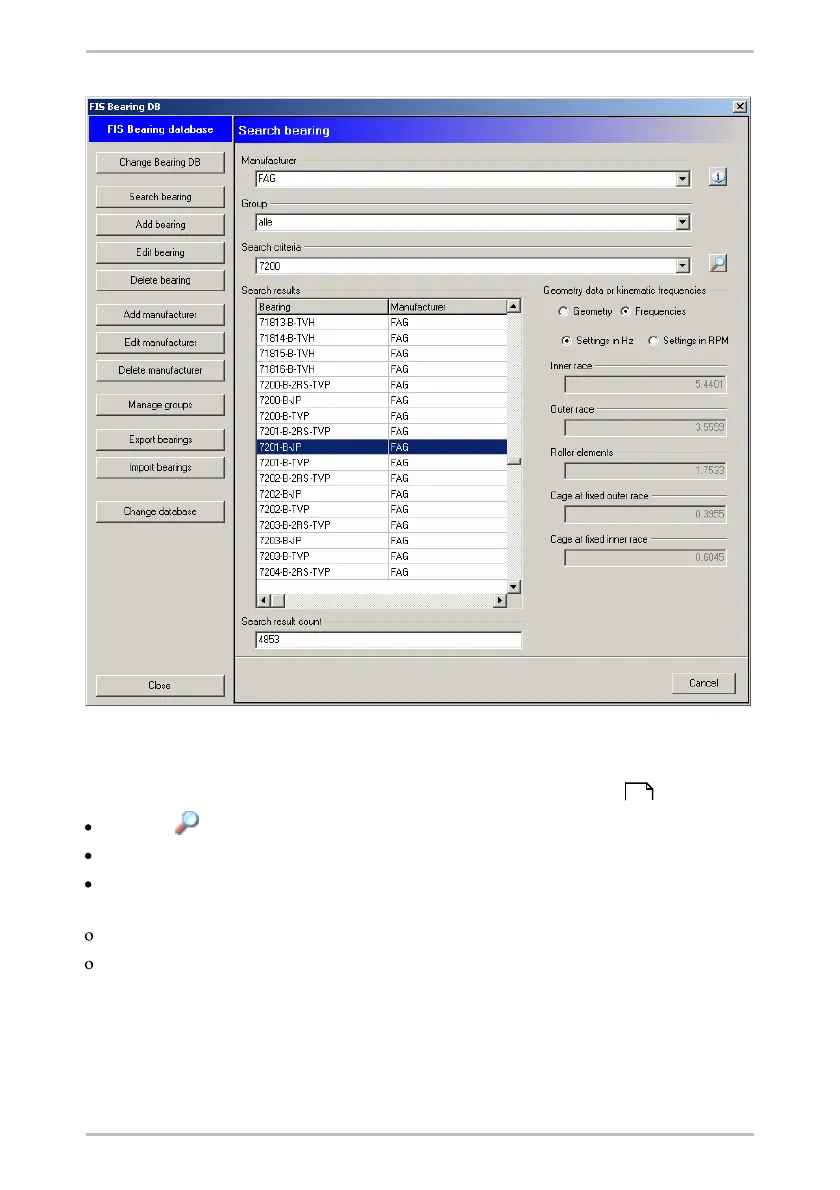Click Cage at fixed inner race value 0.6045

[646, 558]
